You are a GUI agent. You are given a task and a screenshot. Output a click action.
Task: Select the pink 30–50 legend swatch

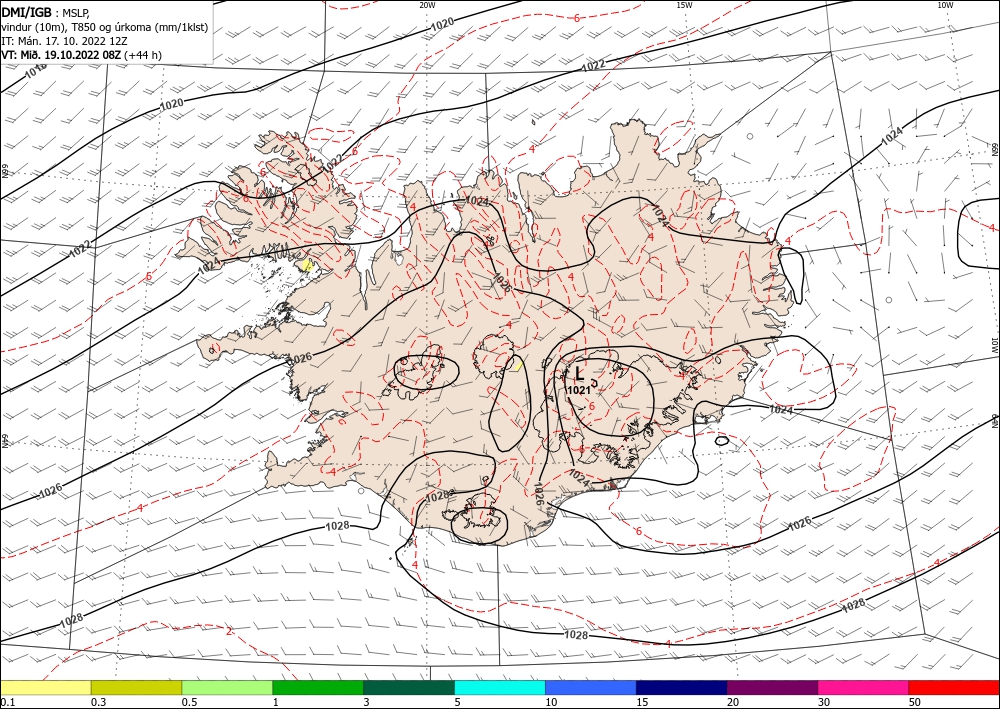864,687
